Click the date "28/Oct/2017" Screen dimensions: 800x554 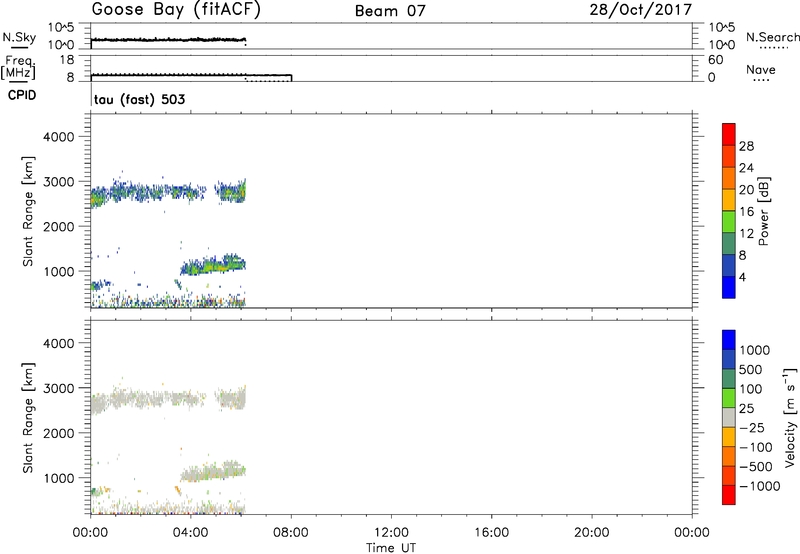[x=641, y=10]
